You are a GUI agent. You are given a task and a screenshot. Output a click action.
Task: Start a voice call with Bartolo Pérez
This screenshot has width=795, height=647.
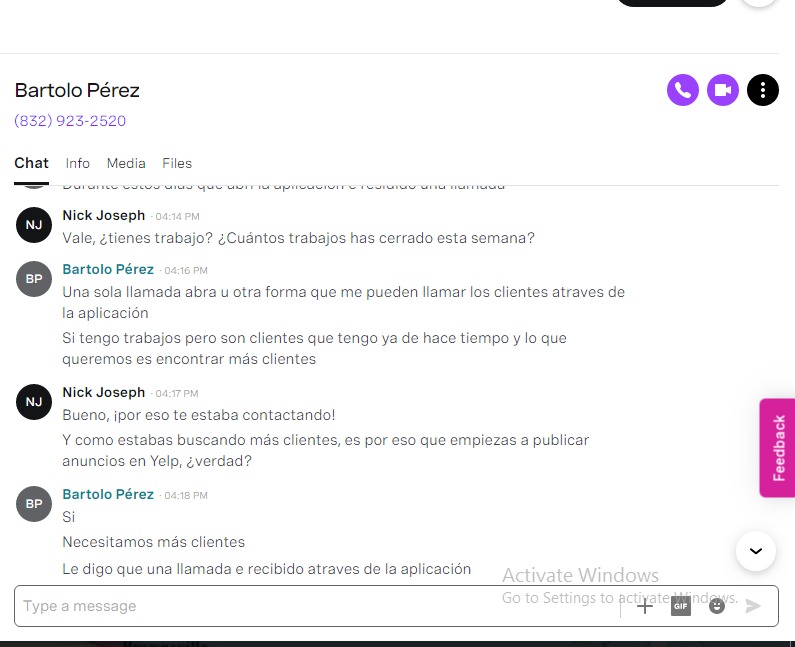click(682, 90)
